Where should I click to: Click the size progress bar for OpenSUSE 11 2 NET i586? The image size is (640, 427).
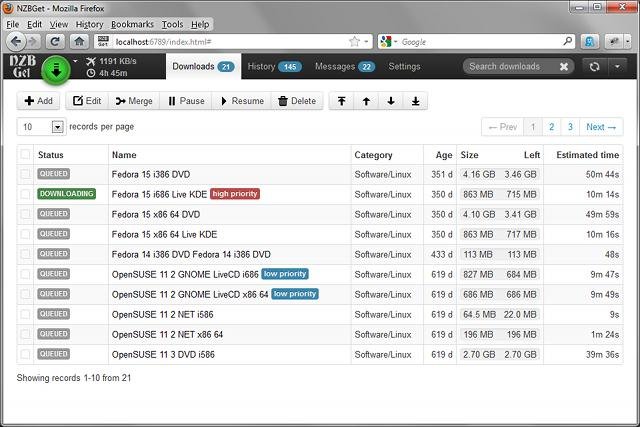(x=500, y=314)
